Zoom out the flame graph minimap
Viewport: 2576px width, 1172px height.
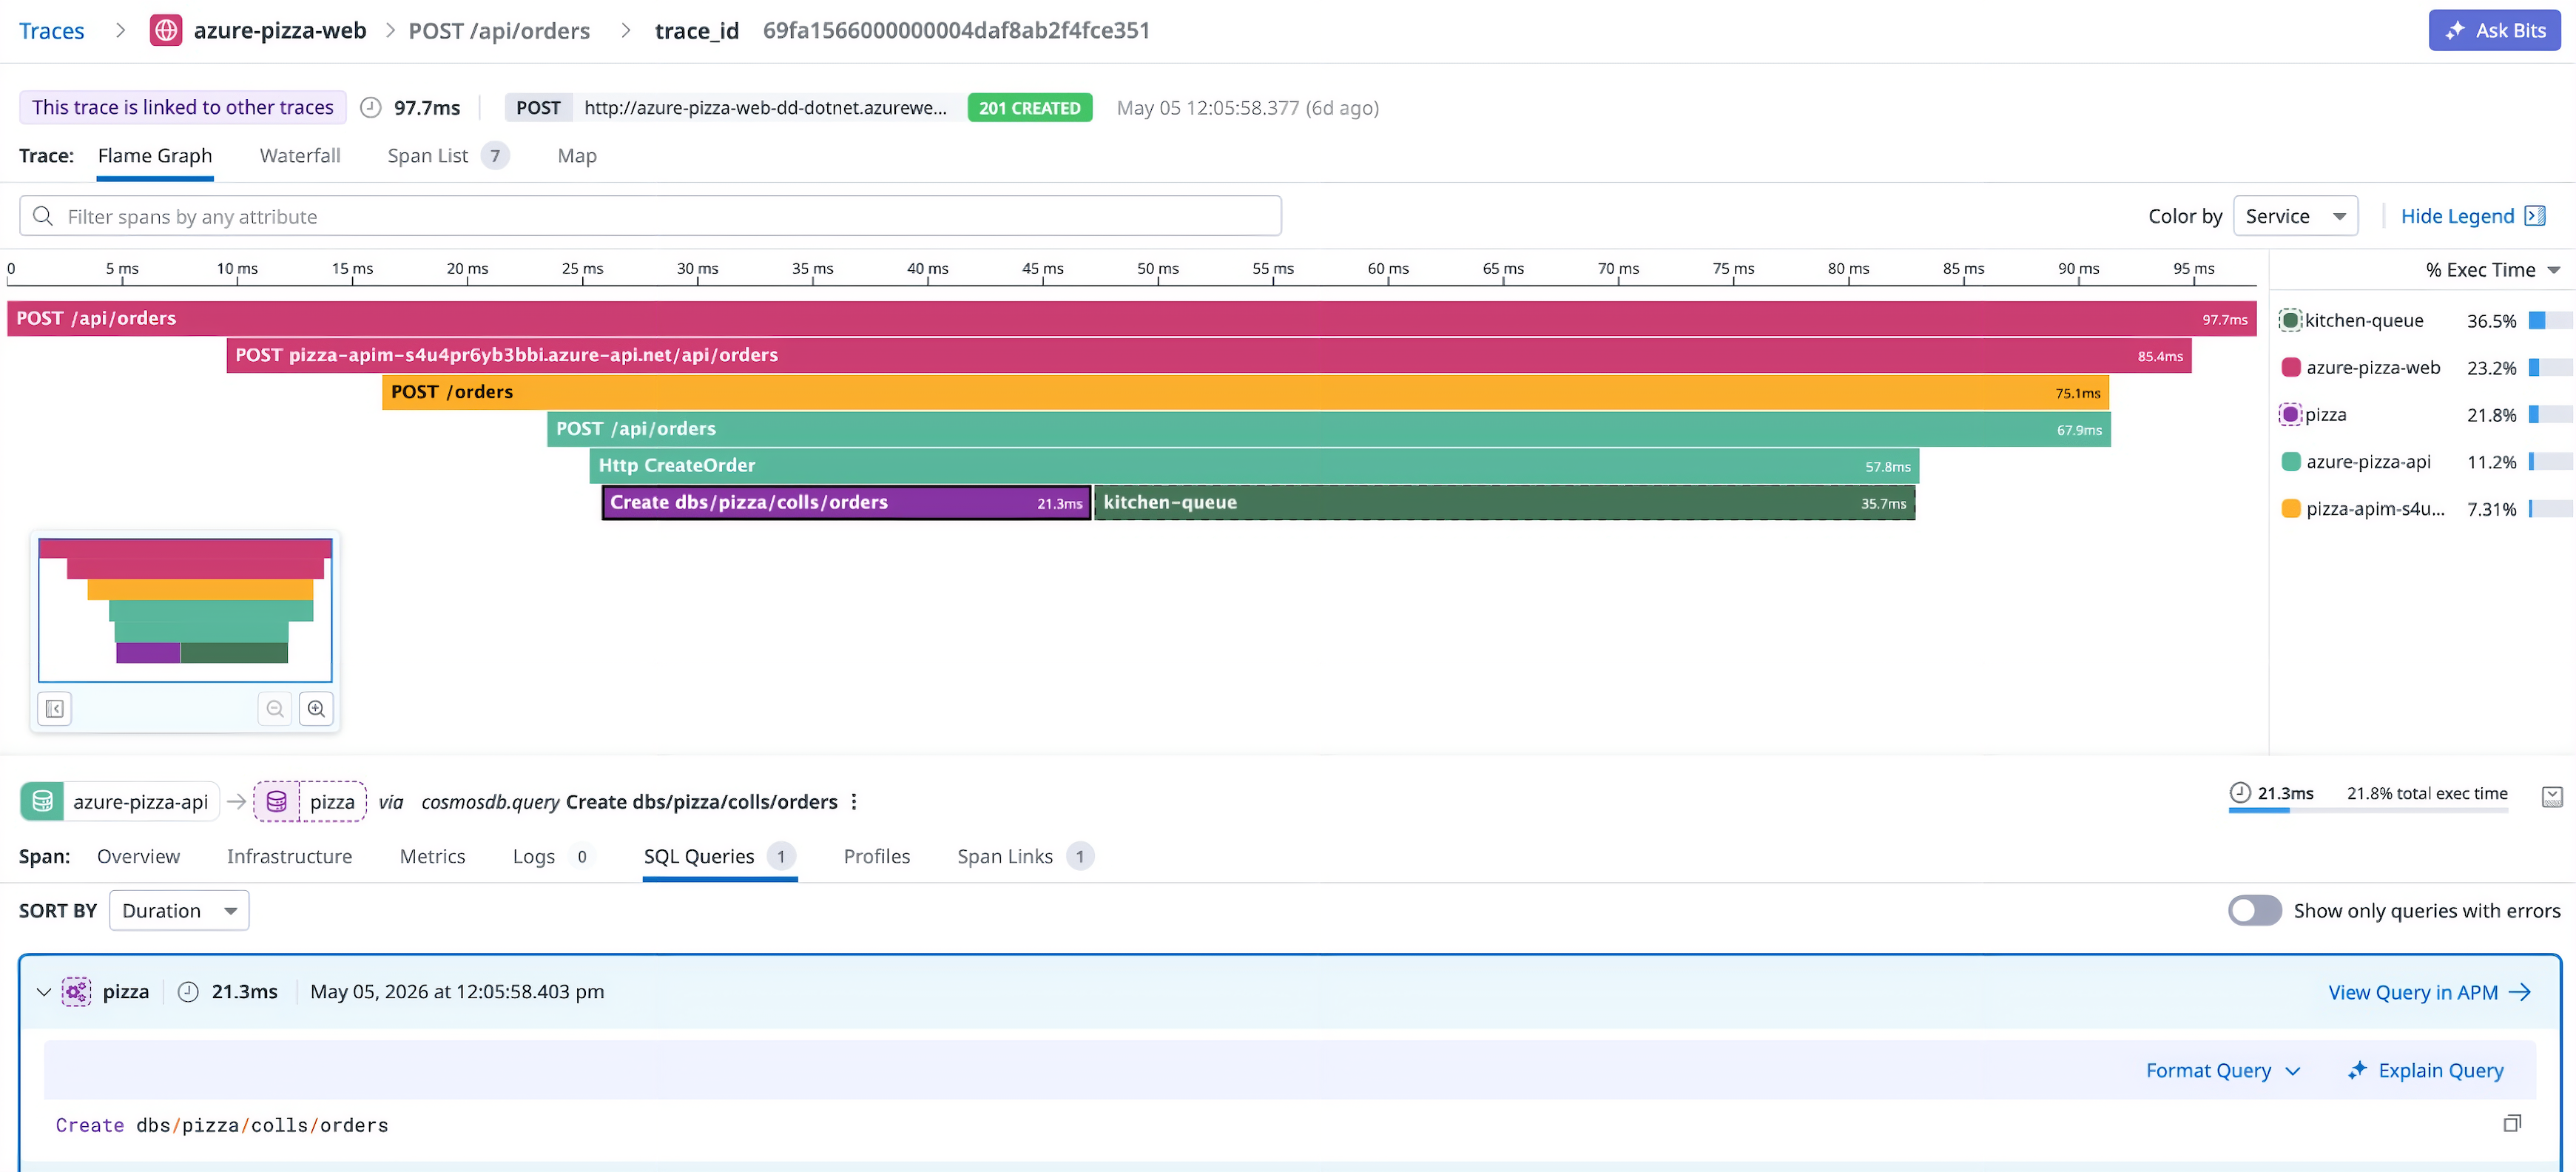point(275,708)
